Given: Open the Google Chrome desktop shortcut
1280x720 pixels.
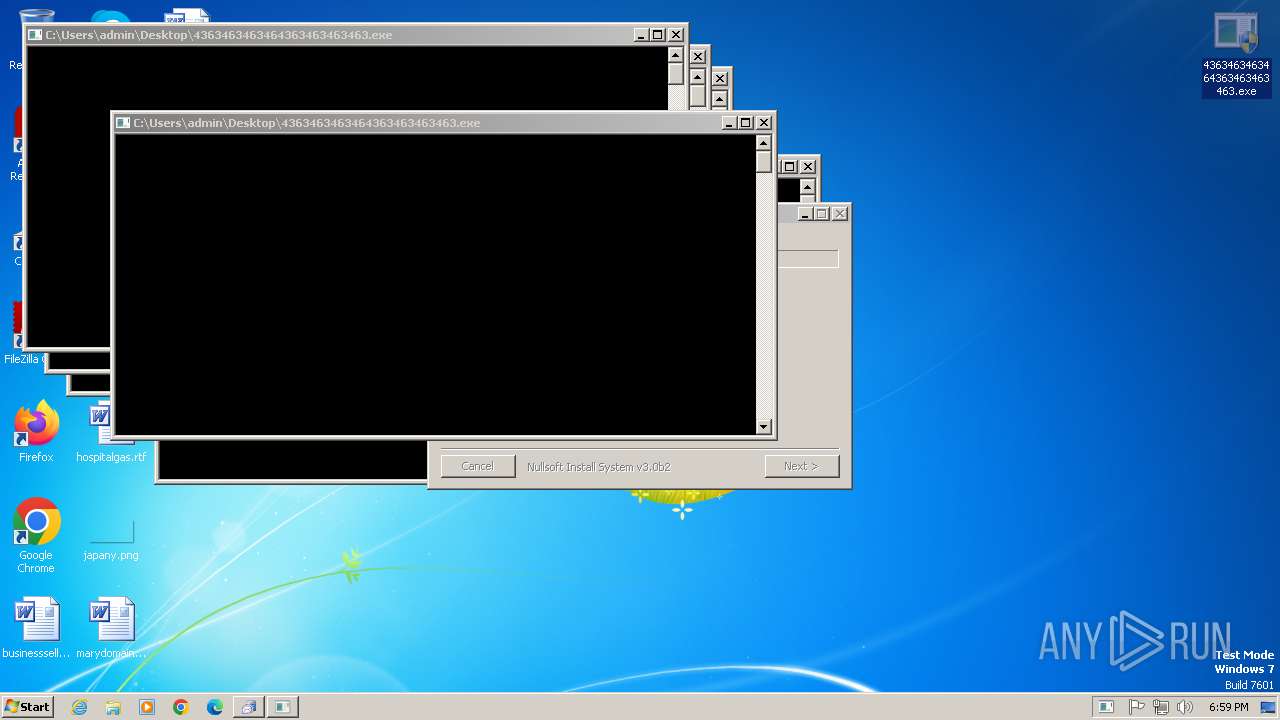Looking at the screenshot, I should [x=36, y=535].
